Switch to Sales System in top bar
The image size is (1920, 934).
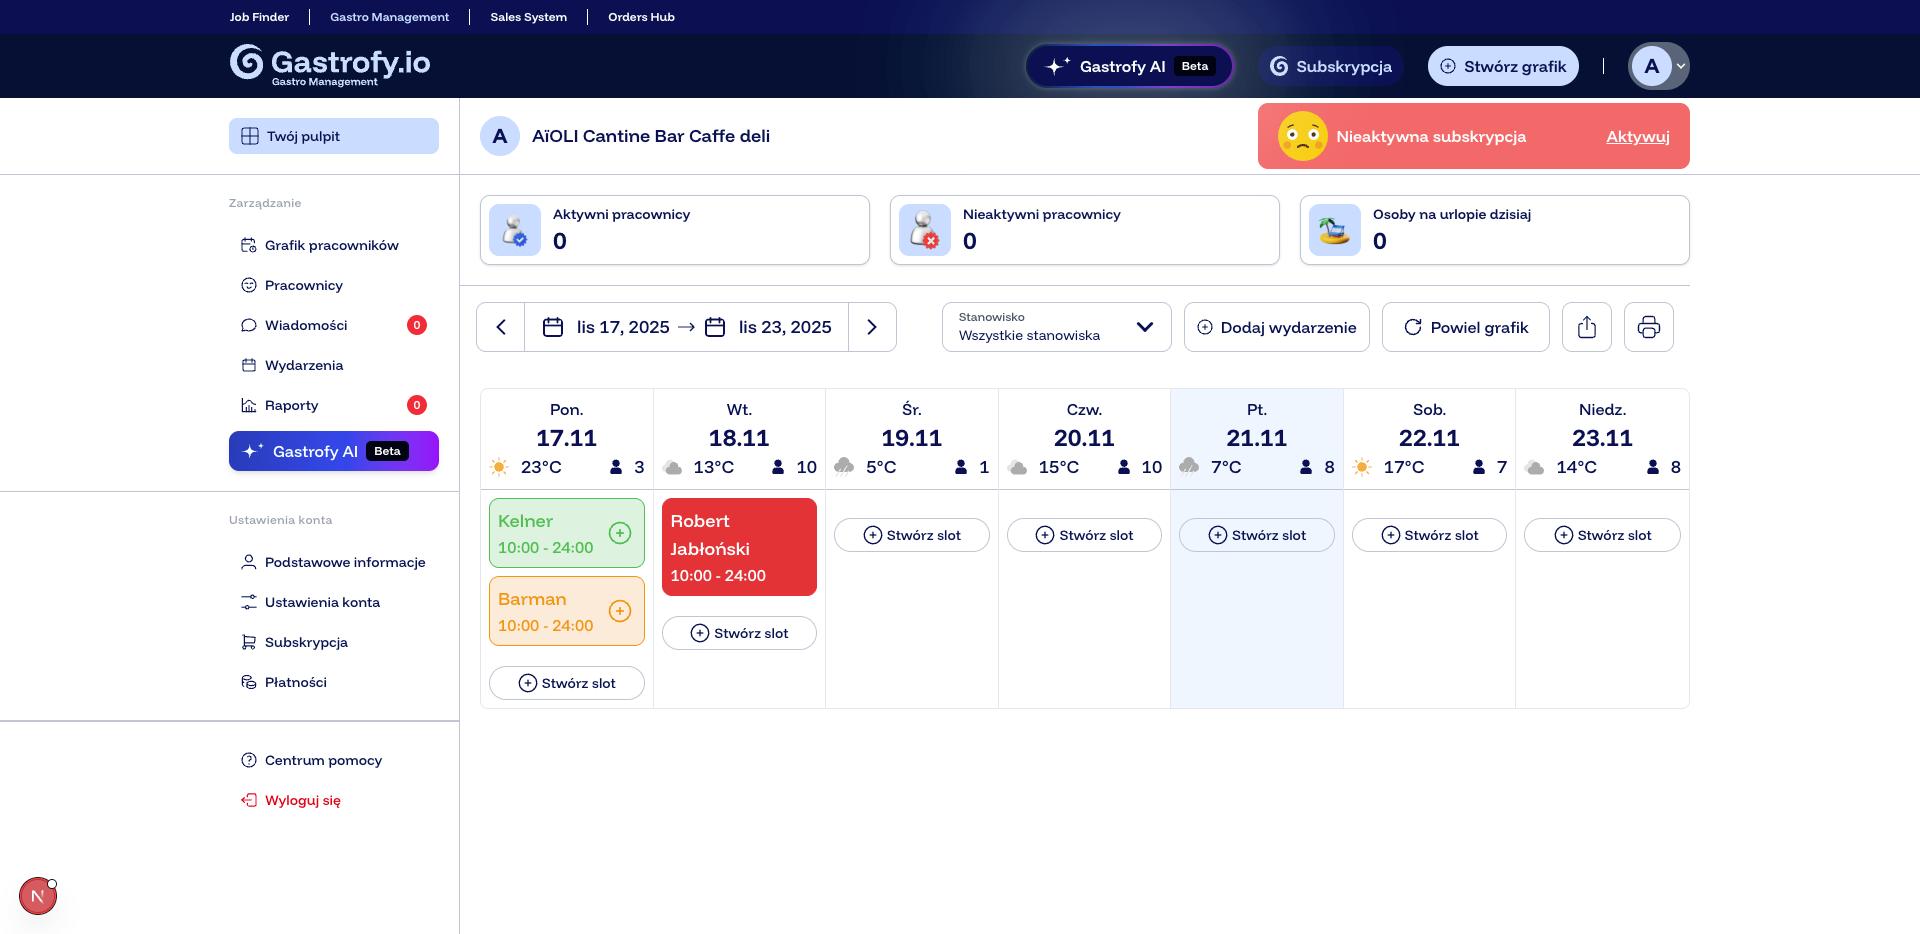tap(528, 17)
